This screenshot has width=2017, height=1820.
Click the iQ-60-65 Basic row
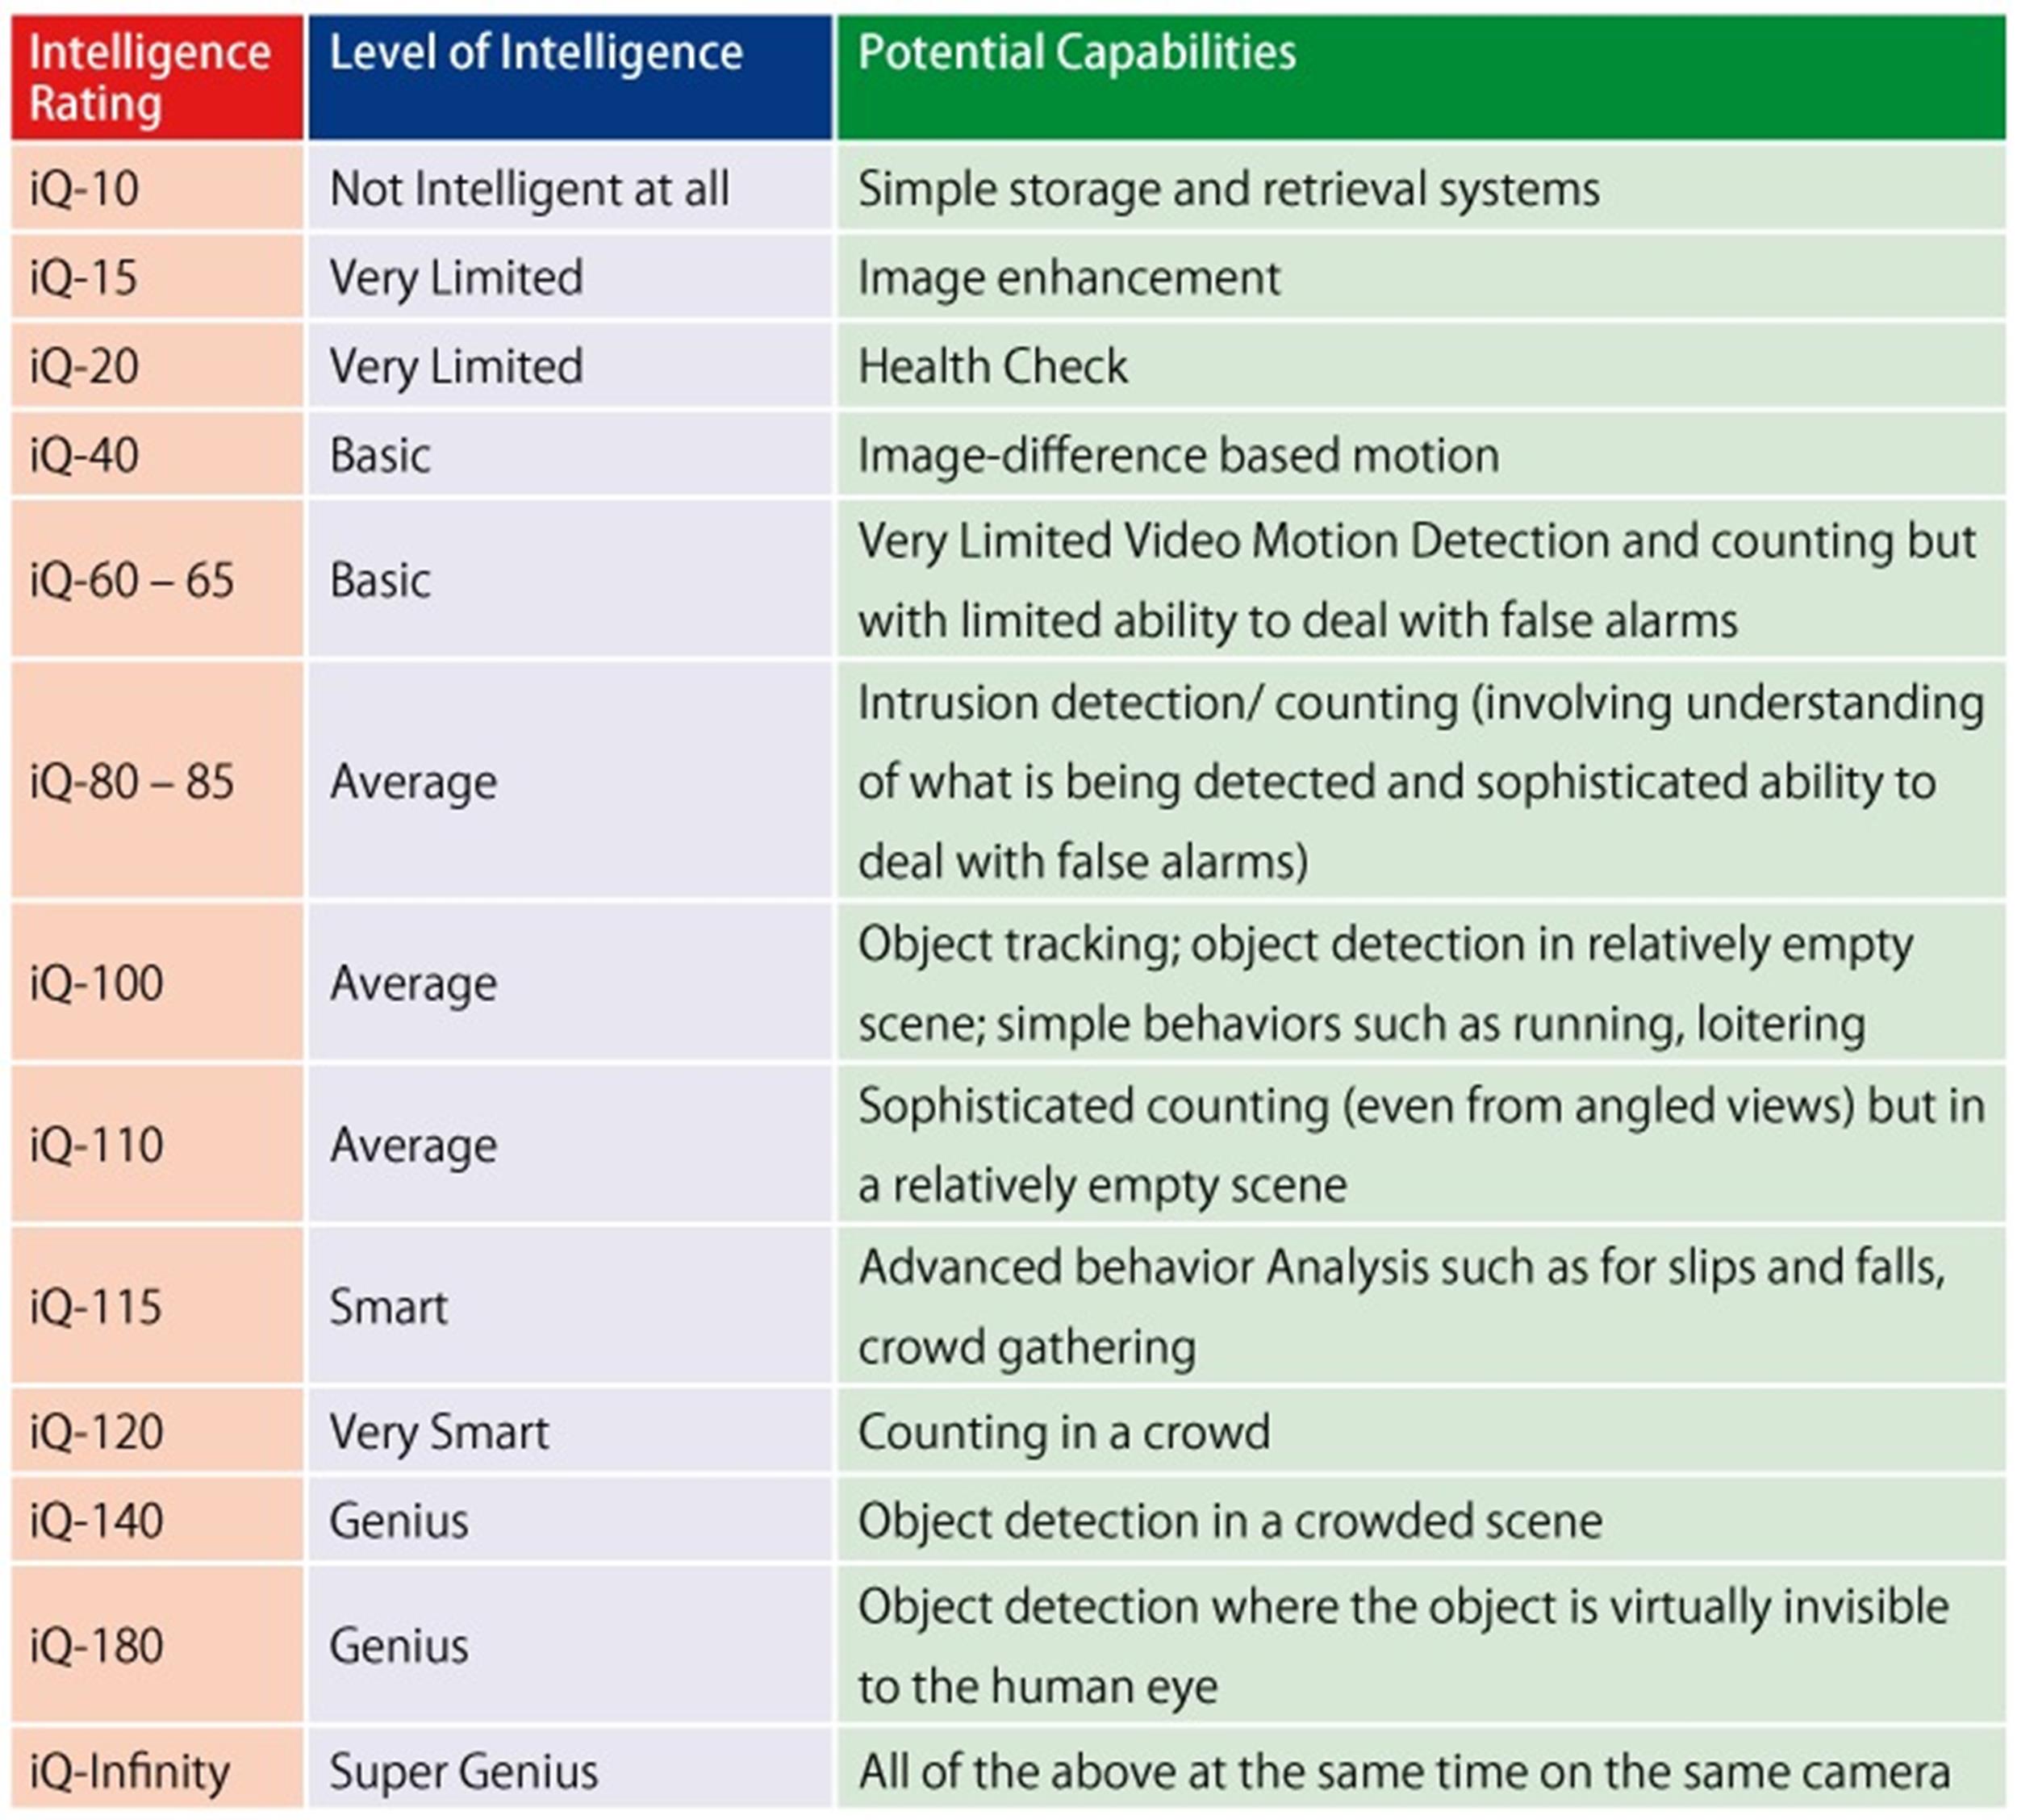1008,580
